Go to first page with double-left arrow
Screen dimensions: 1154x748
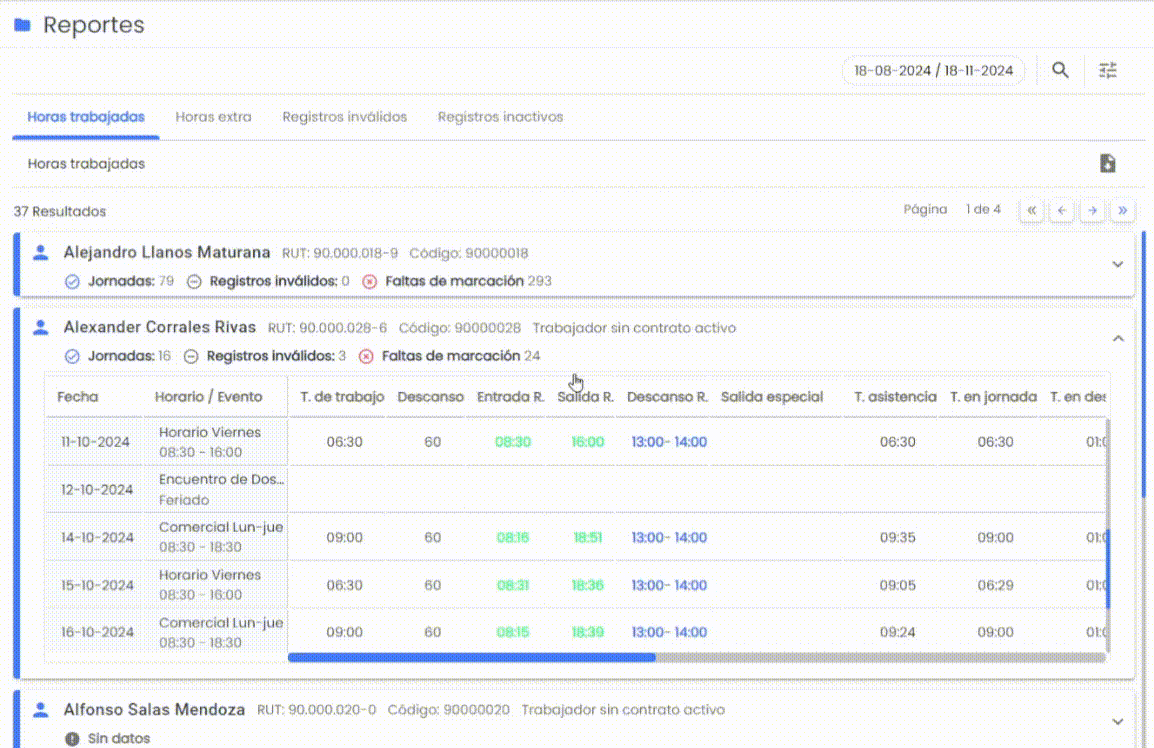1032,211
